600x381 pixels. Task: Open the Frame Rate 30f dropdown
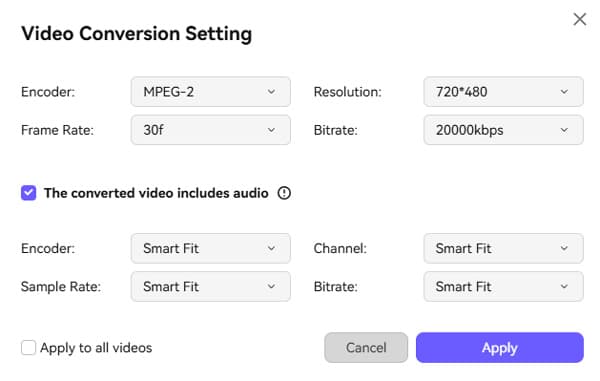[211, 130]
